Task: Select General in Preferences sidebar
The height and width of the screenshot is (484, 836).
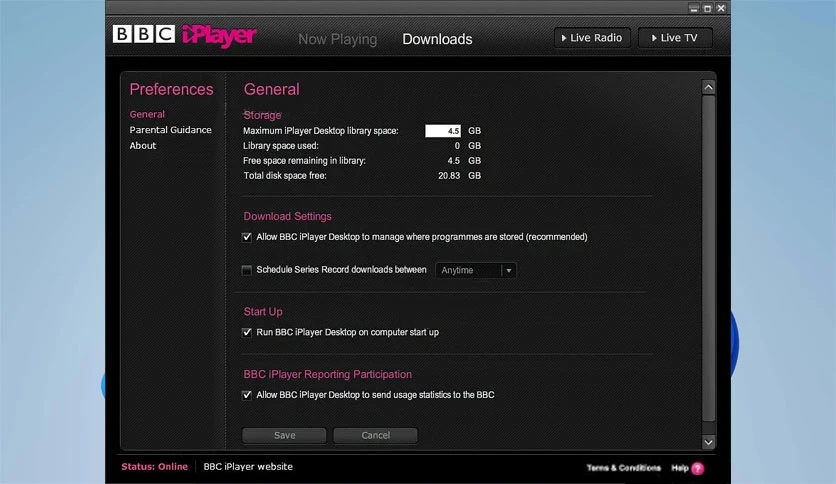Action: [x=147, y=114]
